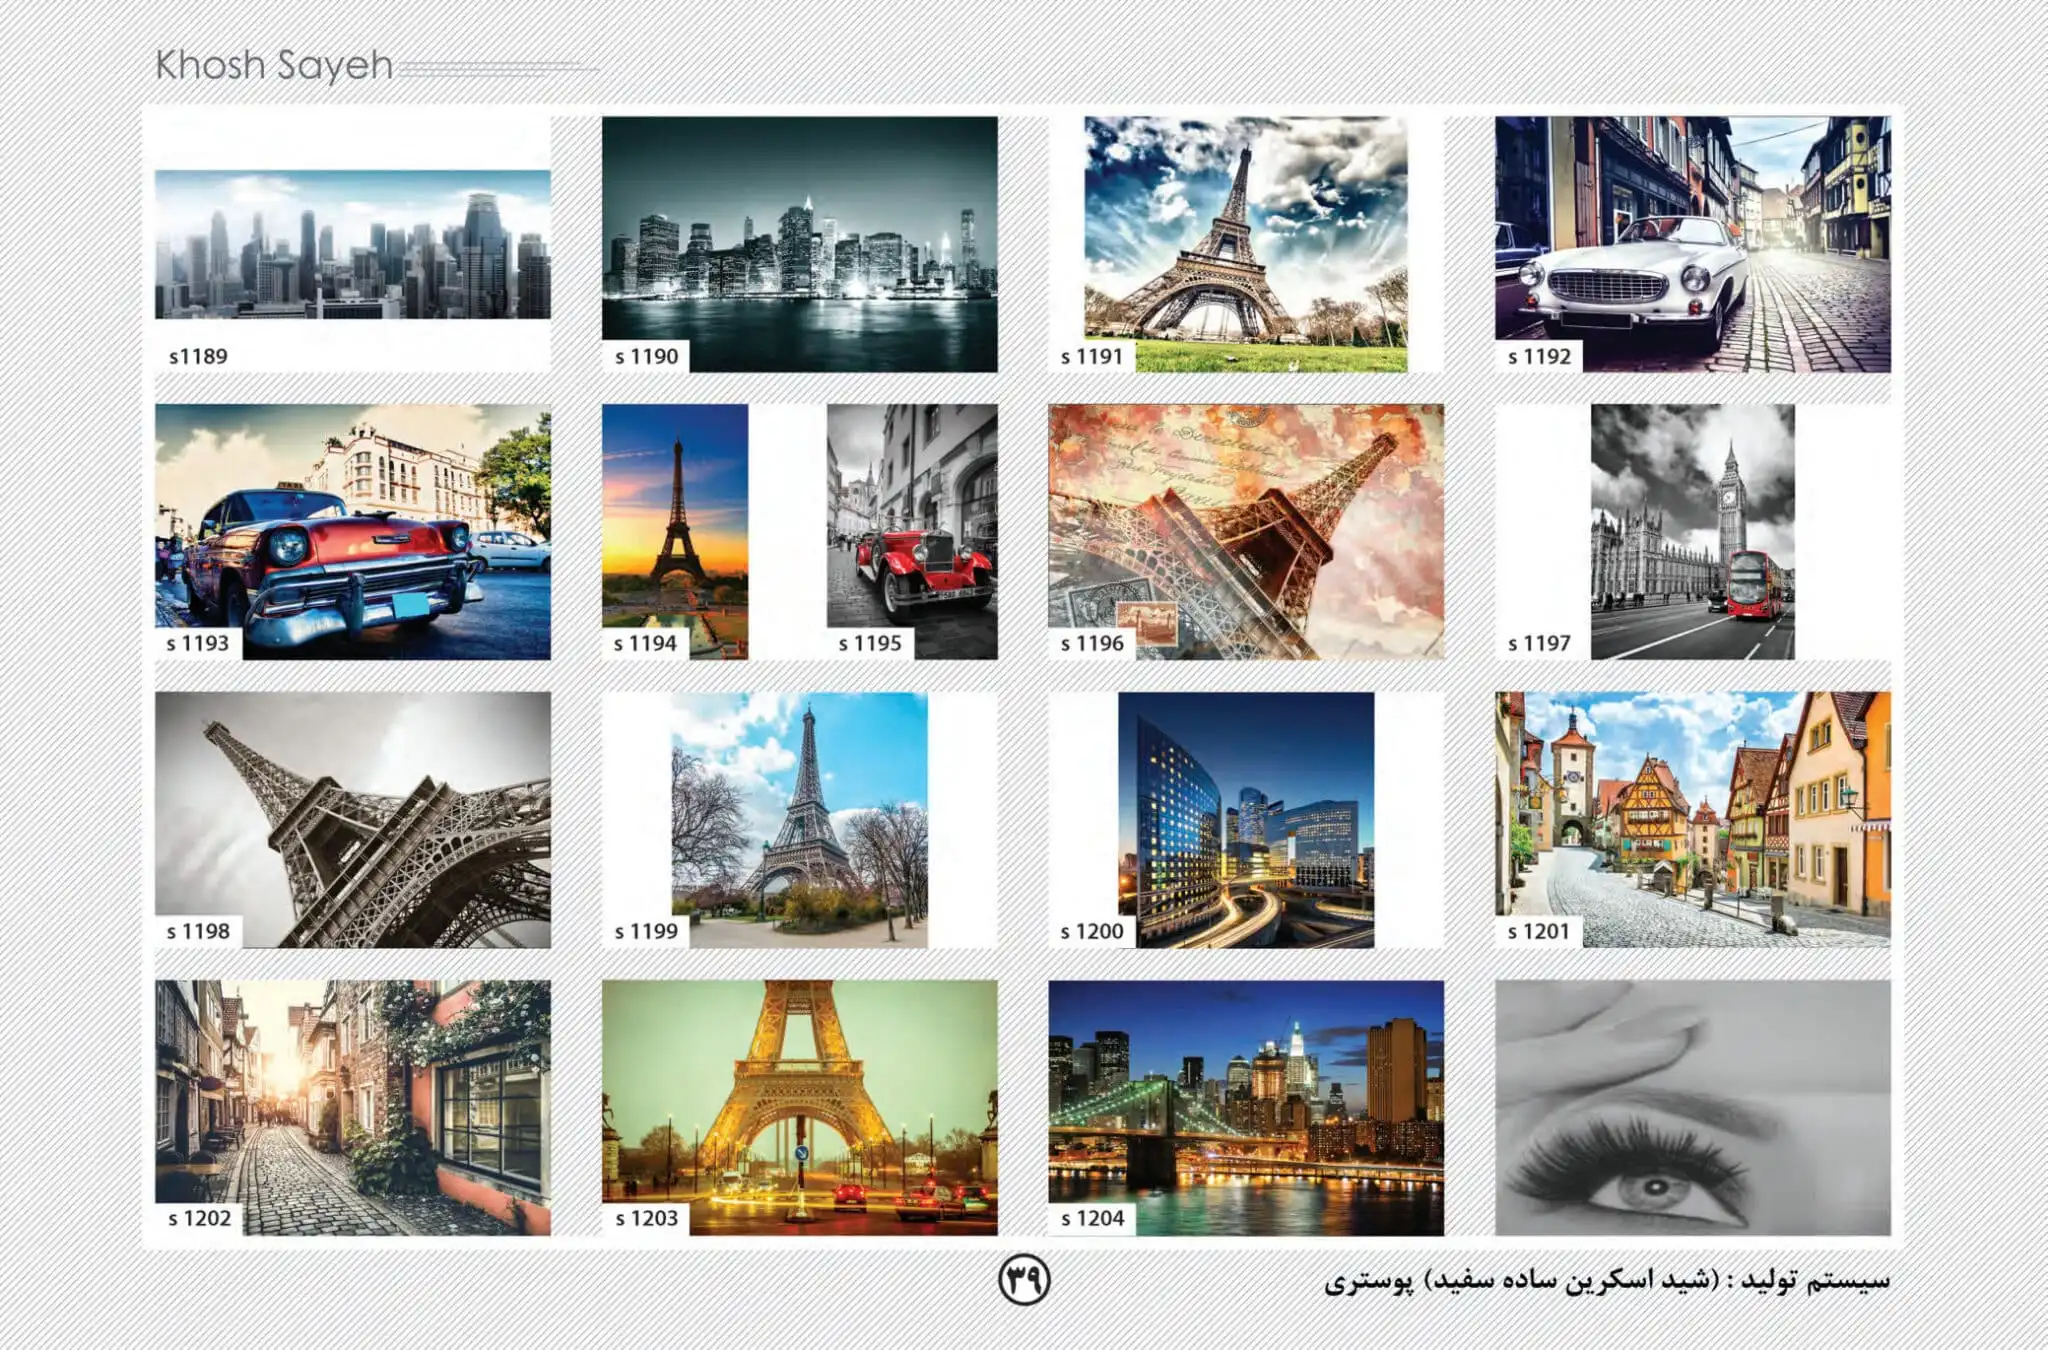Click the s 1190 code label
The width and height of the screenshot is (2048, 1350).
pos(646,356)
